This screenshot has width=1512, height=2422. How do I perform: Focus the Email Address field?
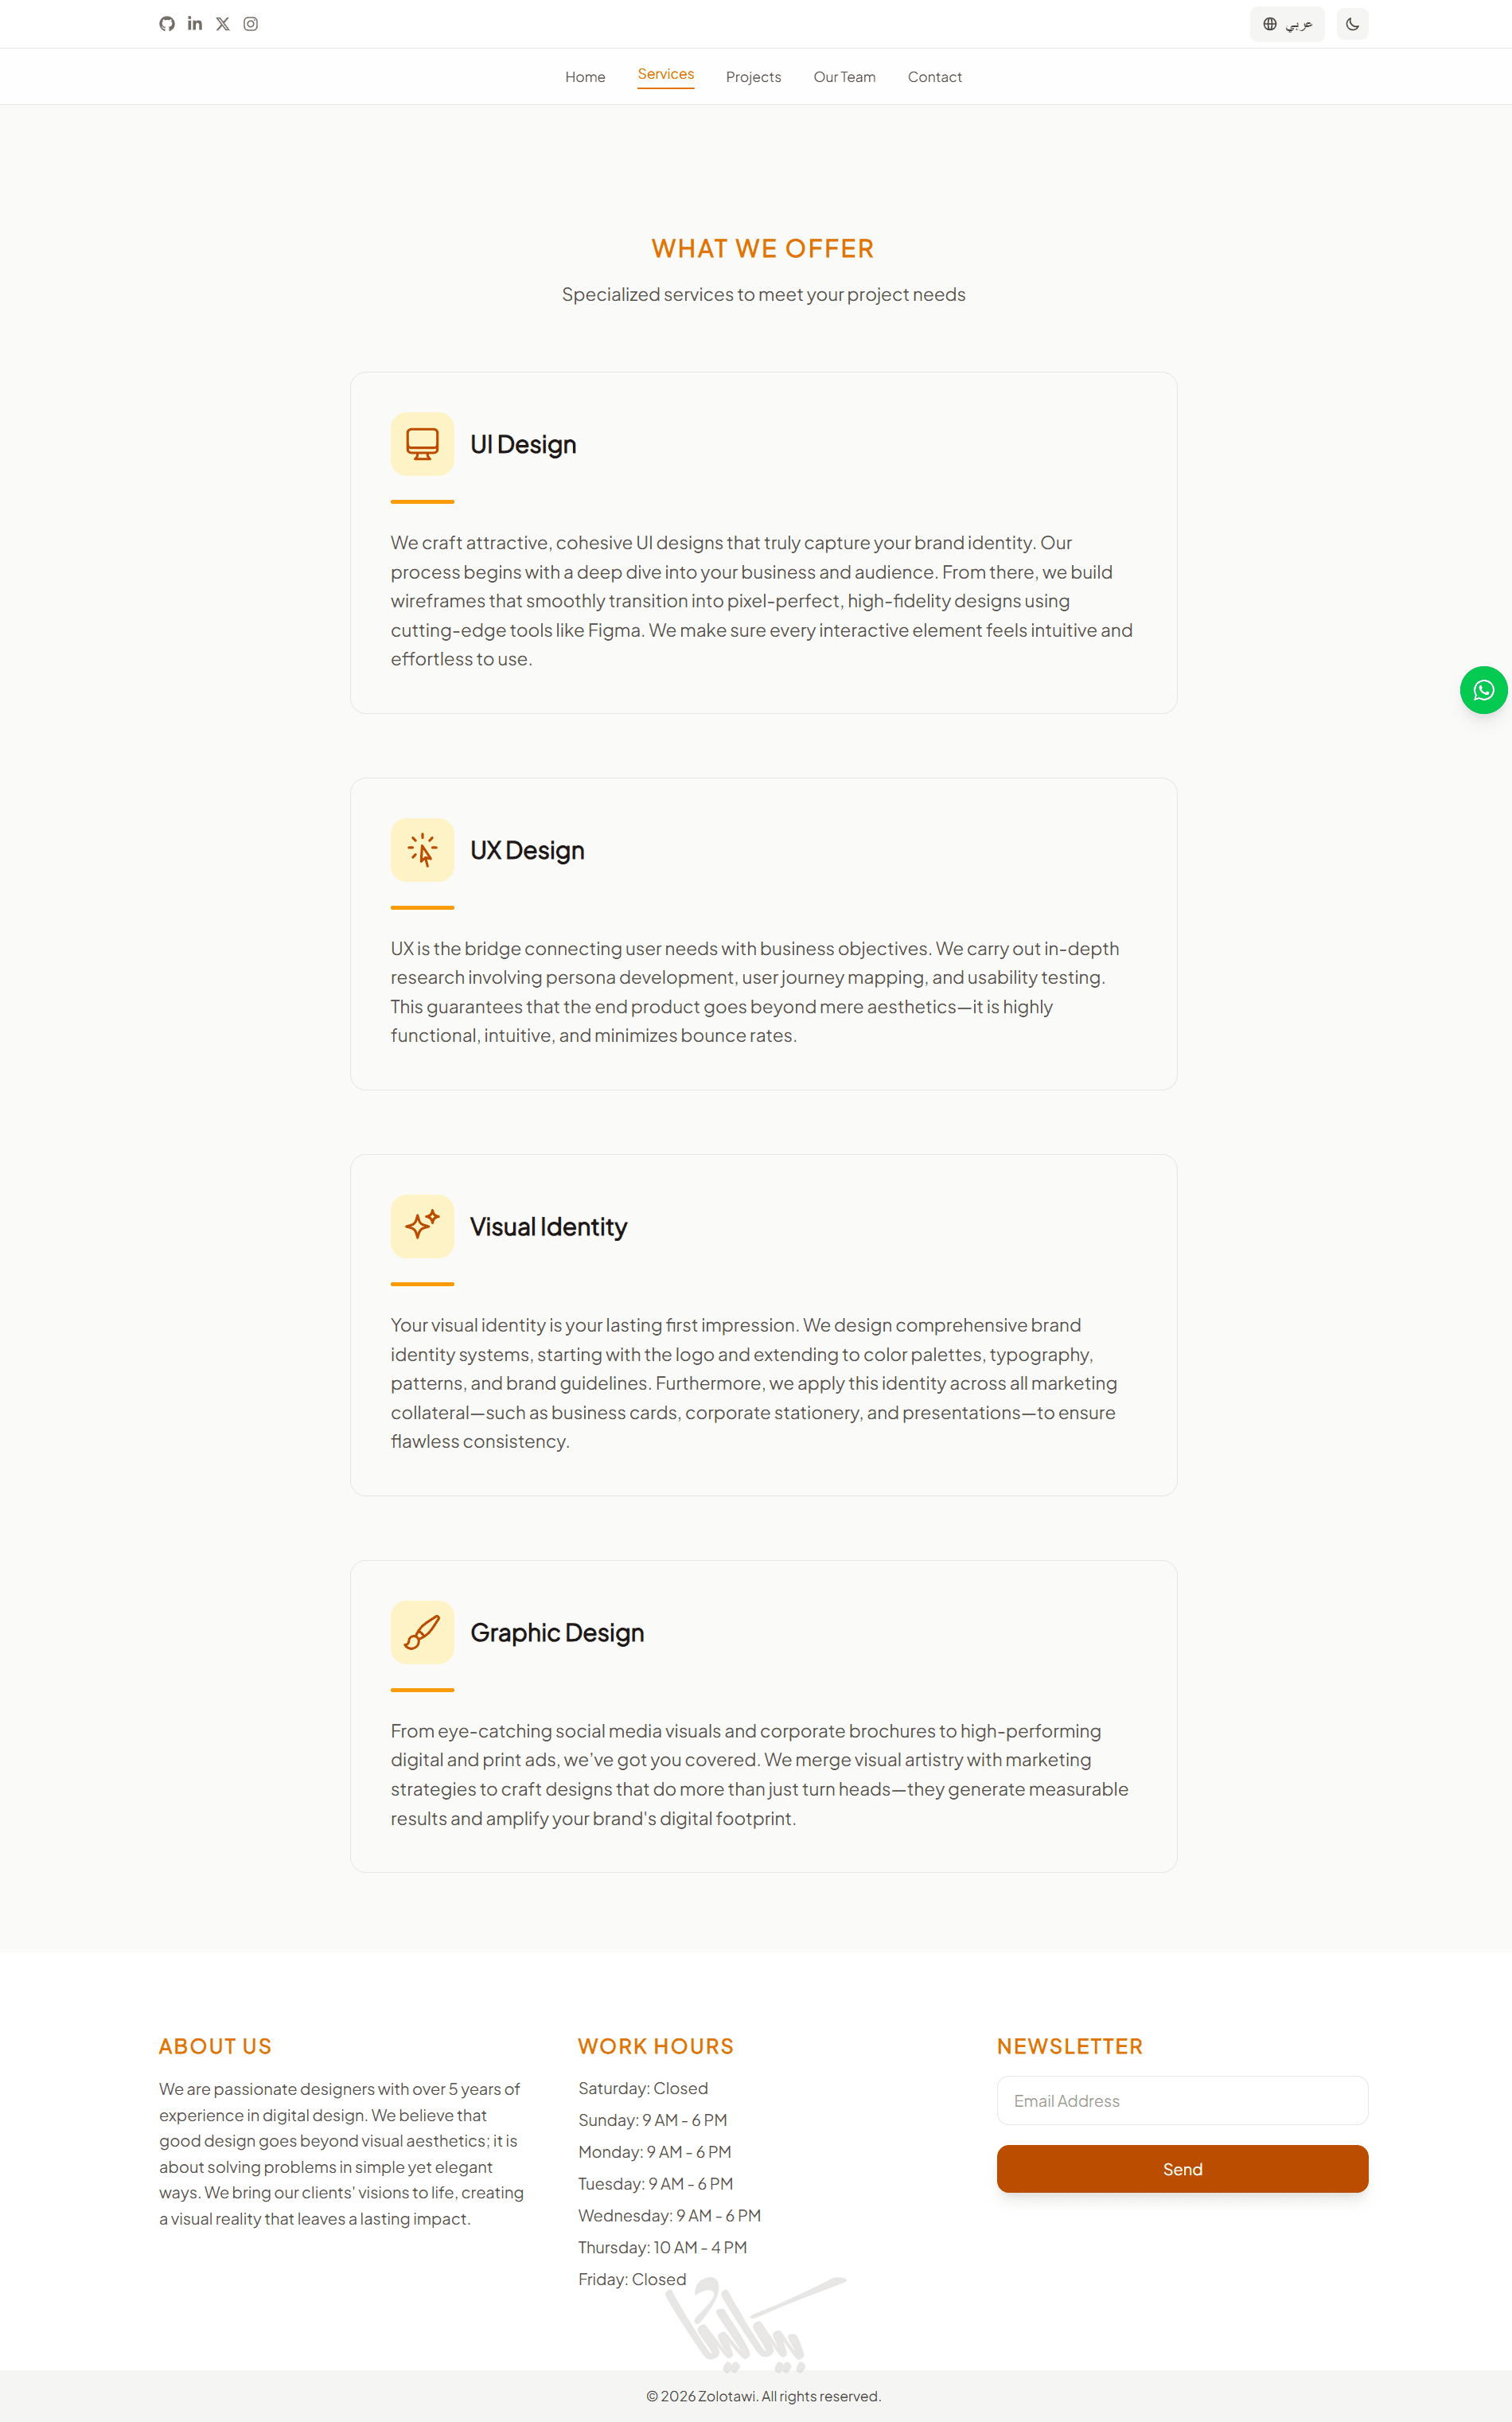(x=1182, y=2100)
